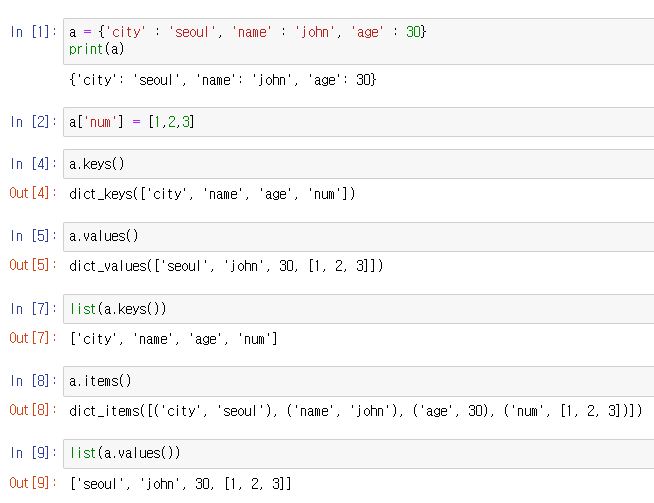654x503 pixels.
Task: Click the ['city', 'name', 'age', 'num'] list output
Action: pos(173,338)
